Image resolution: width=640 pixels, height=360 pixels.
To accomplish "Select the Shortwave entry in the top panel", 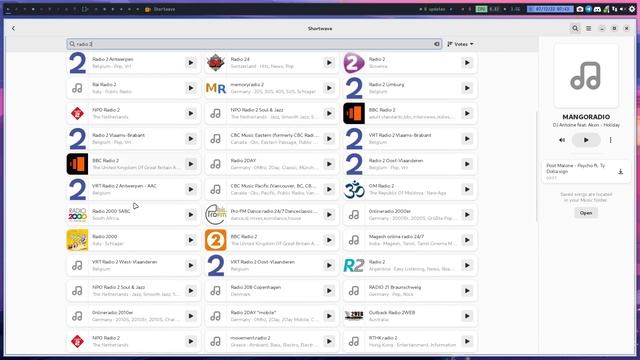I will click(x=160, y=9).
